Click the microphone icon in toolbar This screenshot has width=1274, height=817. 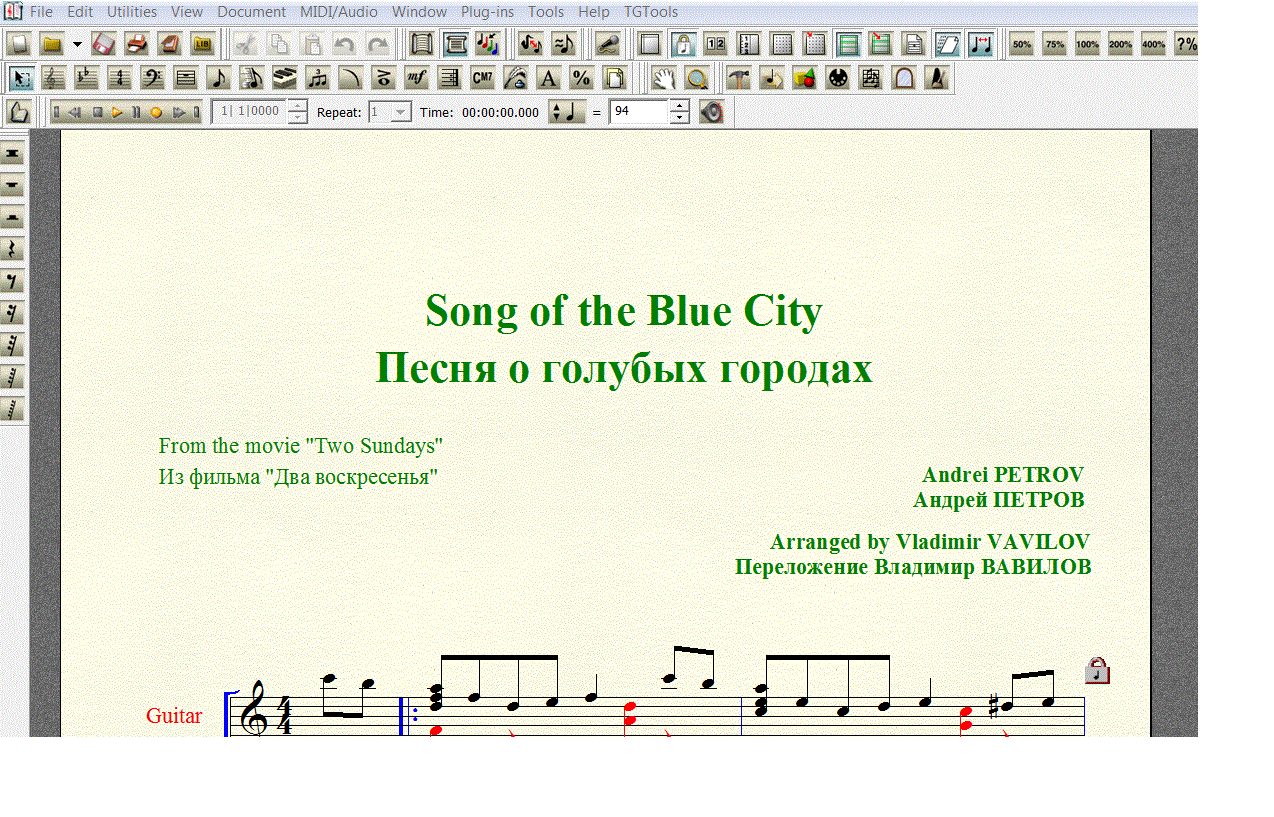click(608, 44)
